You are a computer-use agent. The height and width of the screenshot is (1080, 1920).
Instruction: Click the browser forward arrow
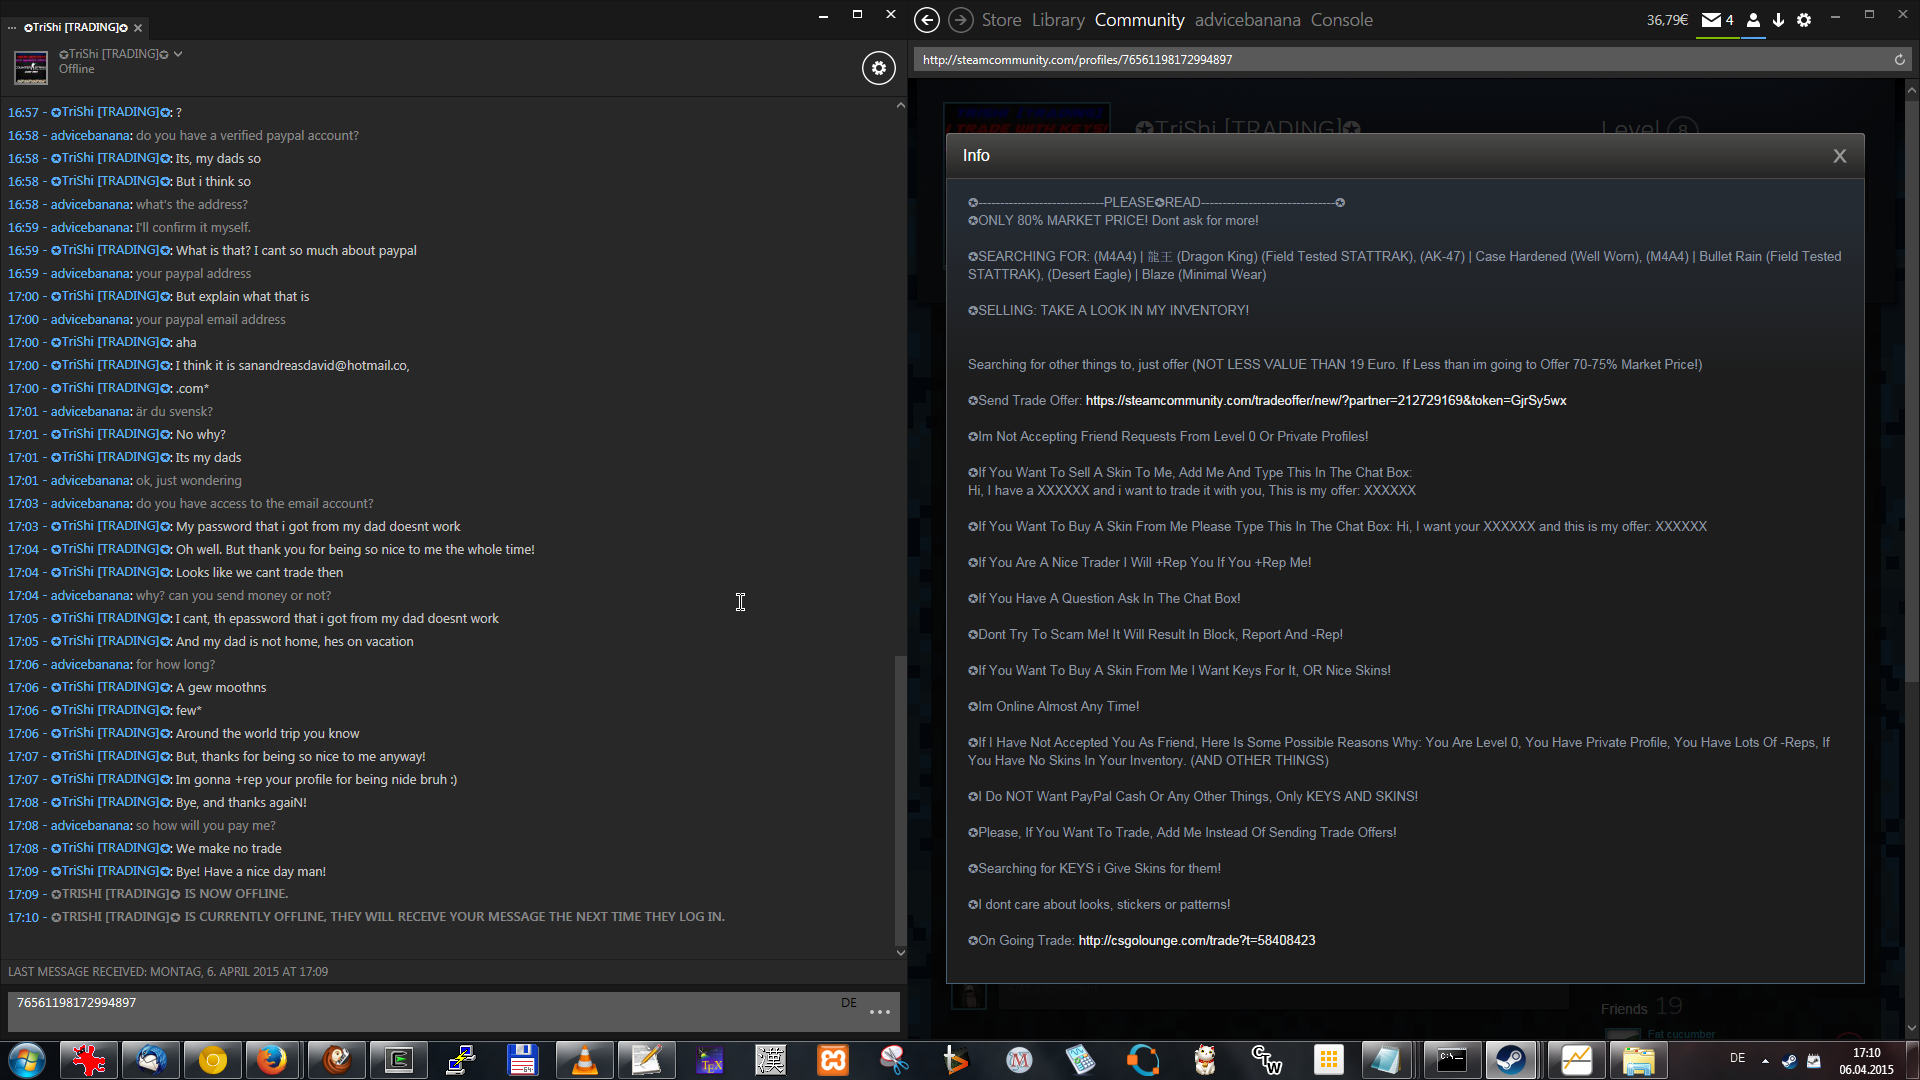(960, 20)
